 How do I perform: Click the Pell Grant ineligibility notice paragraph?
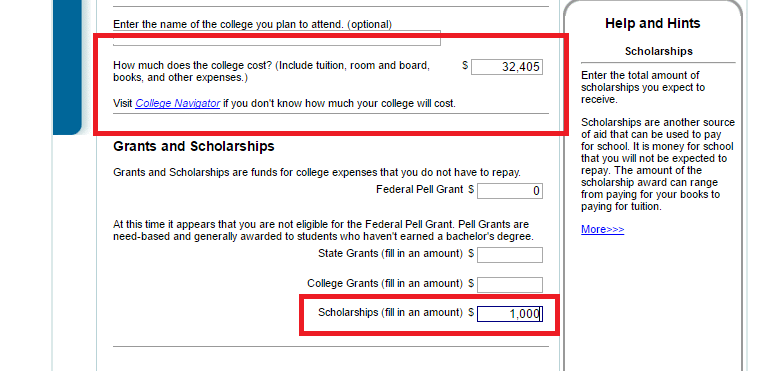coord(324,230)
